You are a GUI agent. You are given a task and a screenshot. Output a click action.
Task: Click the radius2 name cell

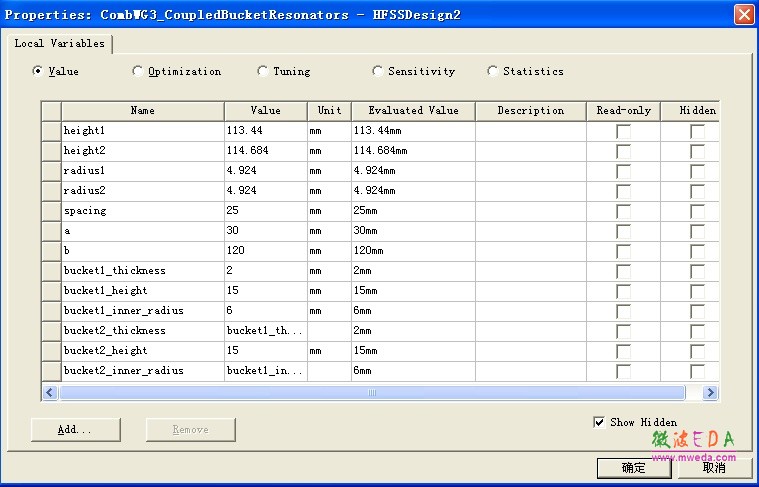click(143, 191)
